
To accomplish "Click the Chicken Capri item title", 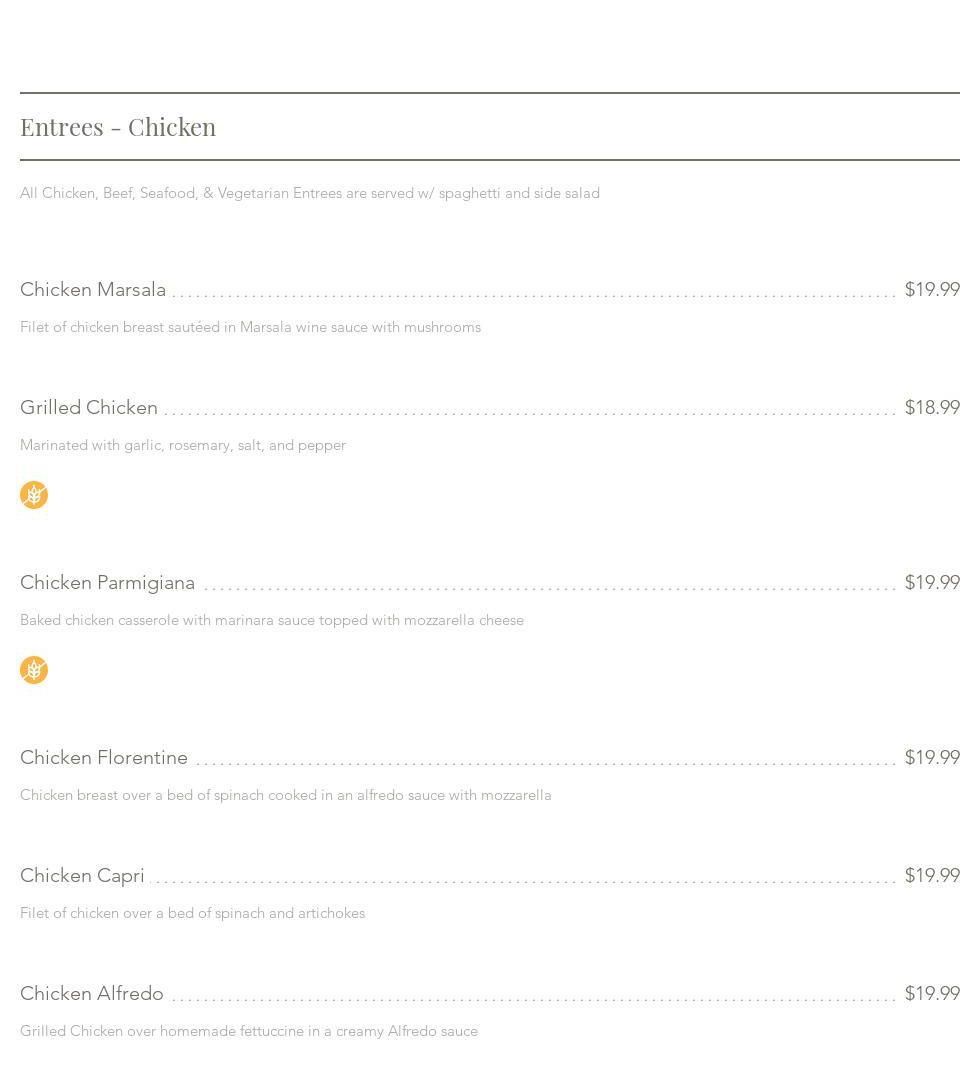I will point(82,875).
